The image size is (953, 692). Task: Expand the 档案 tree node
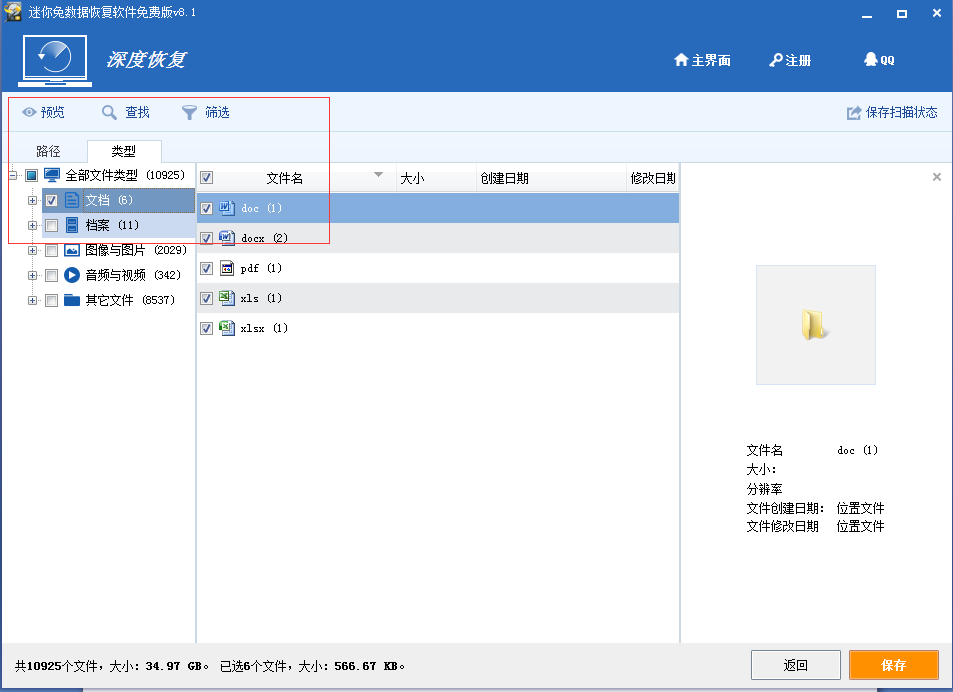(32, 225)
